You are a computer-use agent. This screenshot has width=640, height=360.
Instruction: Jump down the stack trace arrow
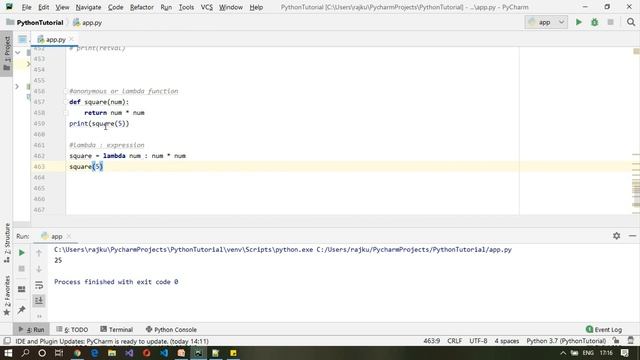pos(39,269)
